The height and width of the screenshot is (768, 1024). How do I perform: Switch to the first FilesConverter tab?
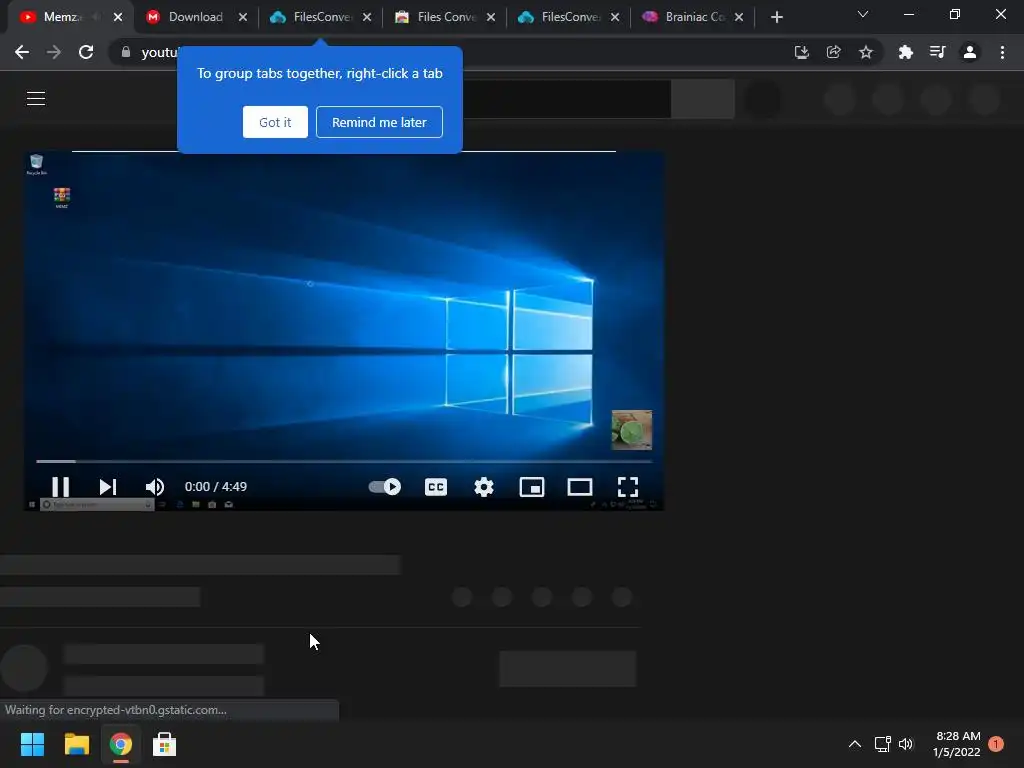[323, 17]
